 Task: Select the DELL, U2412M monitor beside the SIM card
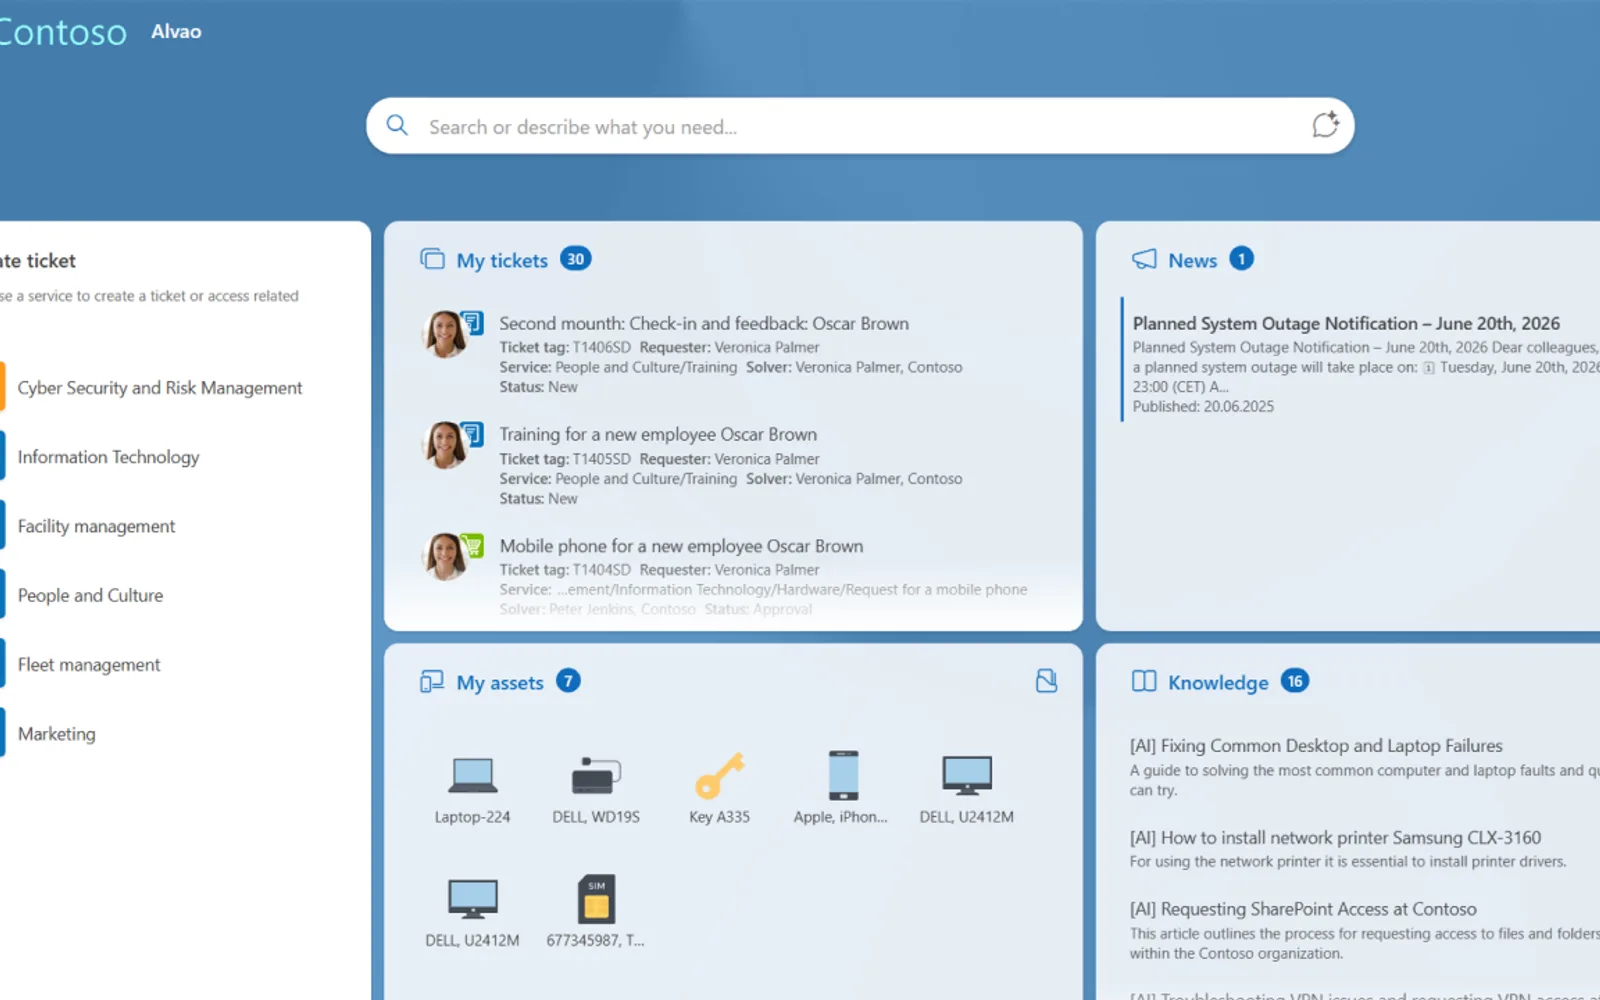click(472, 912)
